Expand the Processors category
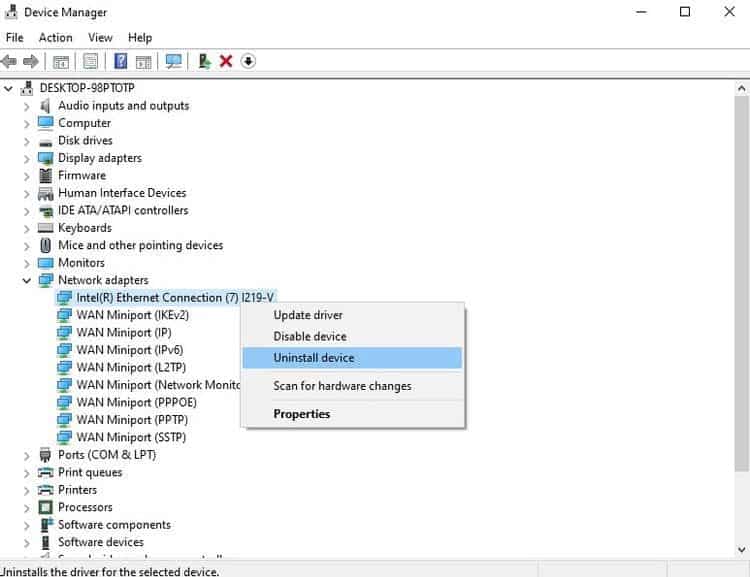This screenshot has width=750, height=577. coord(26,508)
